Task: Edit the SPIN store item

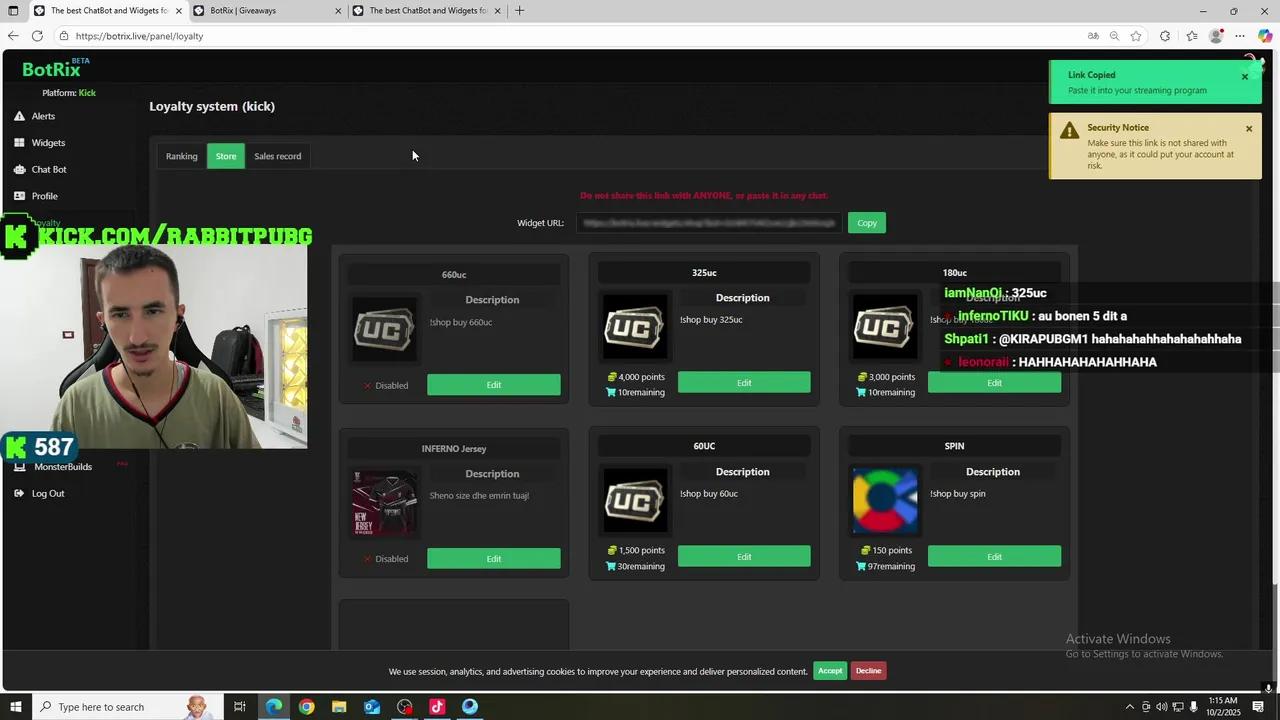Action: (x=994, y=557)
